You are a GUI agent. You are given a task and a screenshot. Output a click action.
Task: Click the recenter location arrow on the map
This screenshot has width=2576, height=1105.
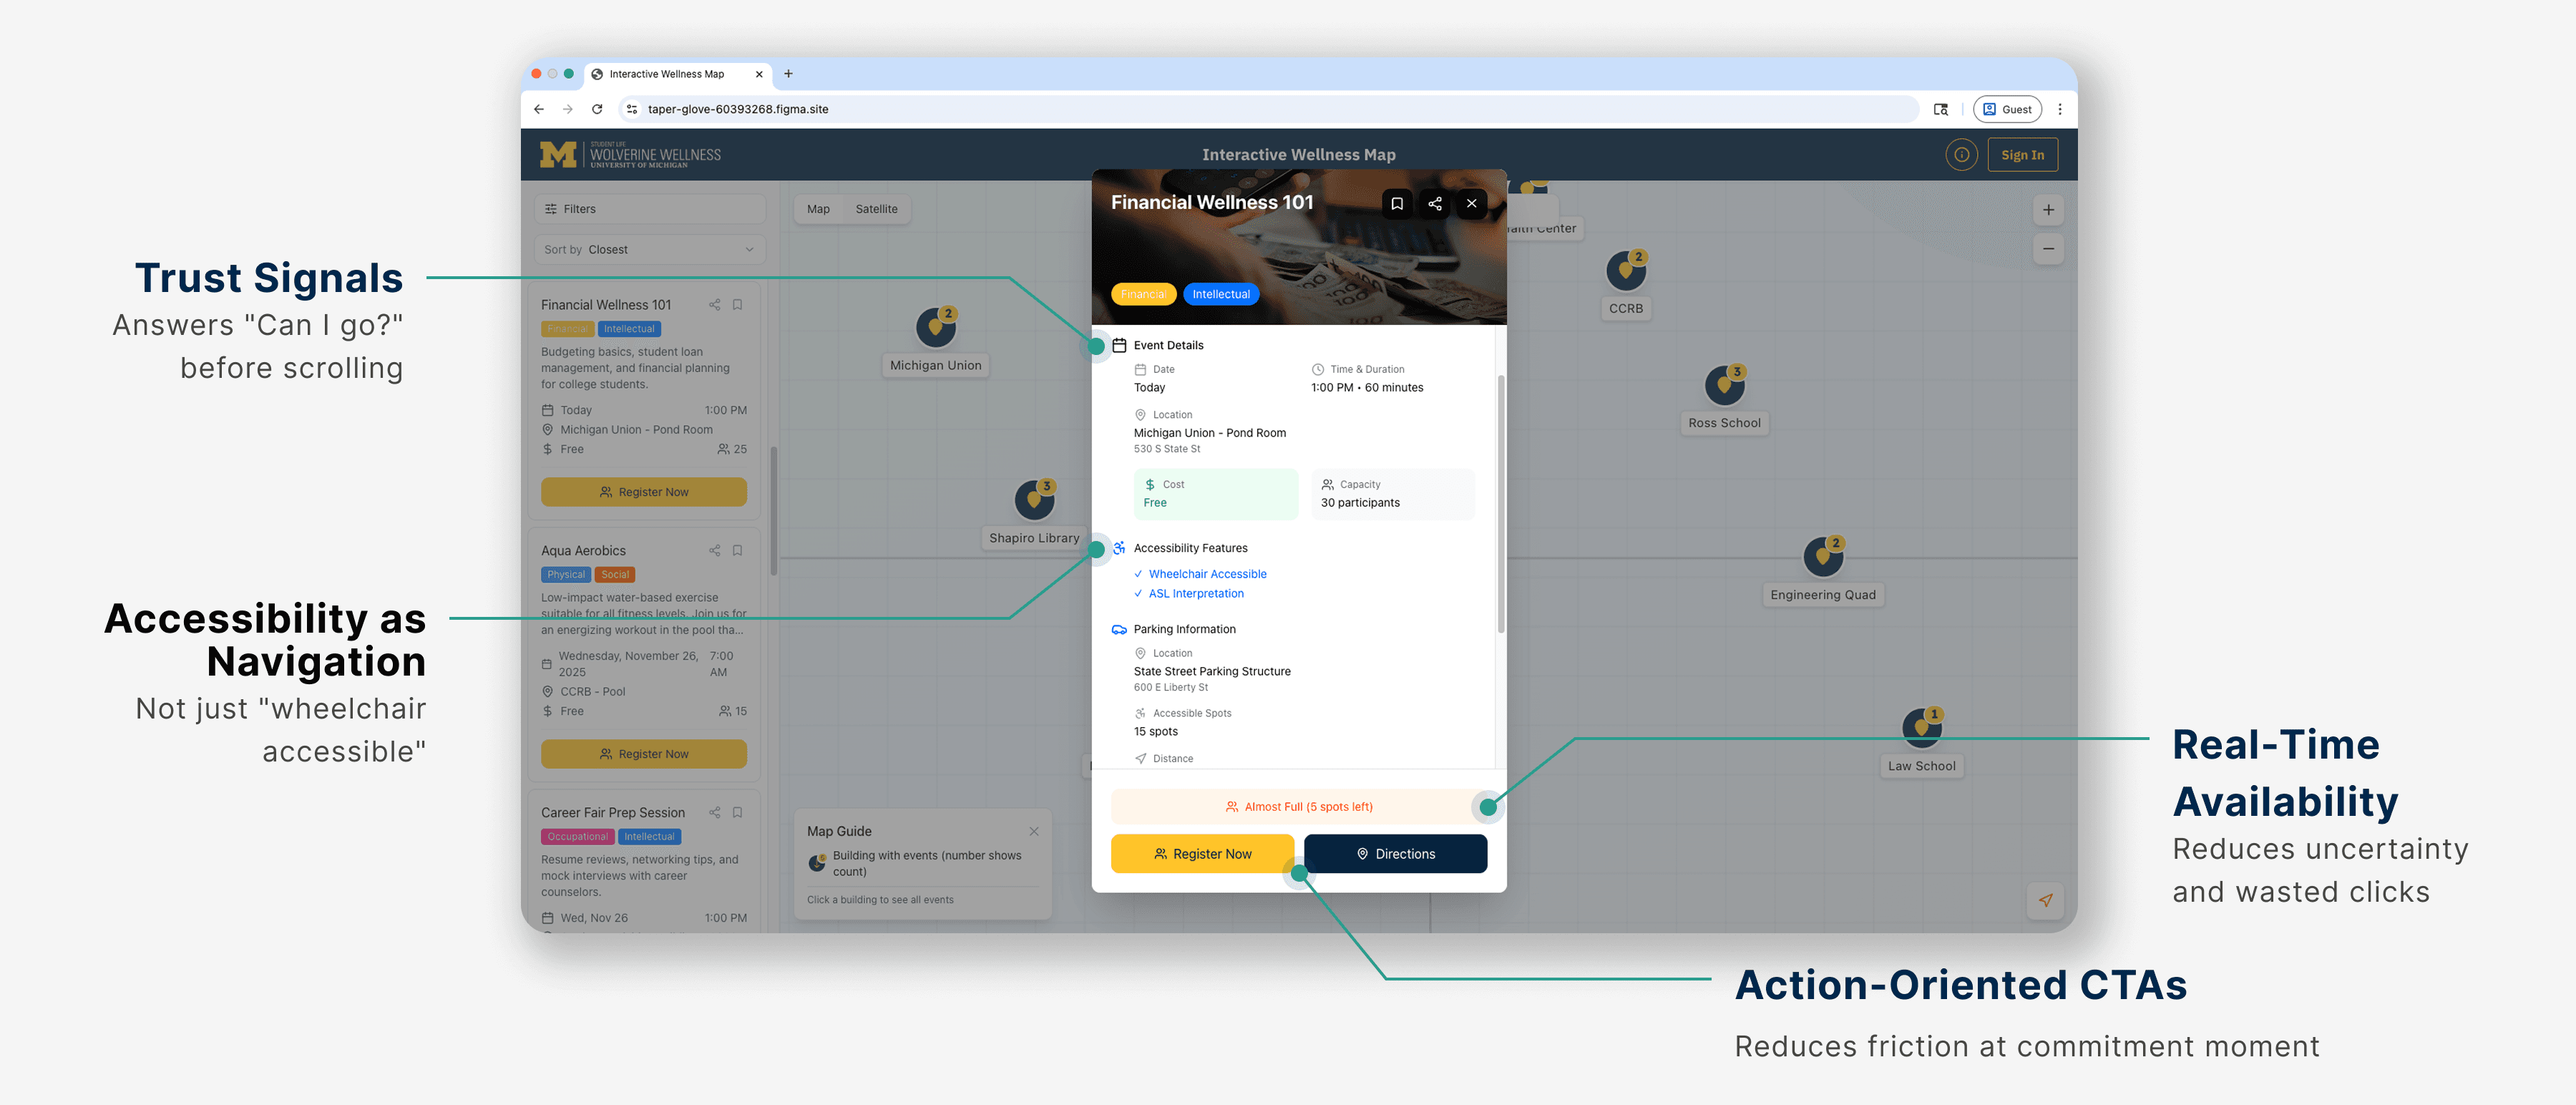click(x=2046, y=901)
